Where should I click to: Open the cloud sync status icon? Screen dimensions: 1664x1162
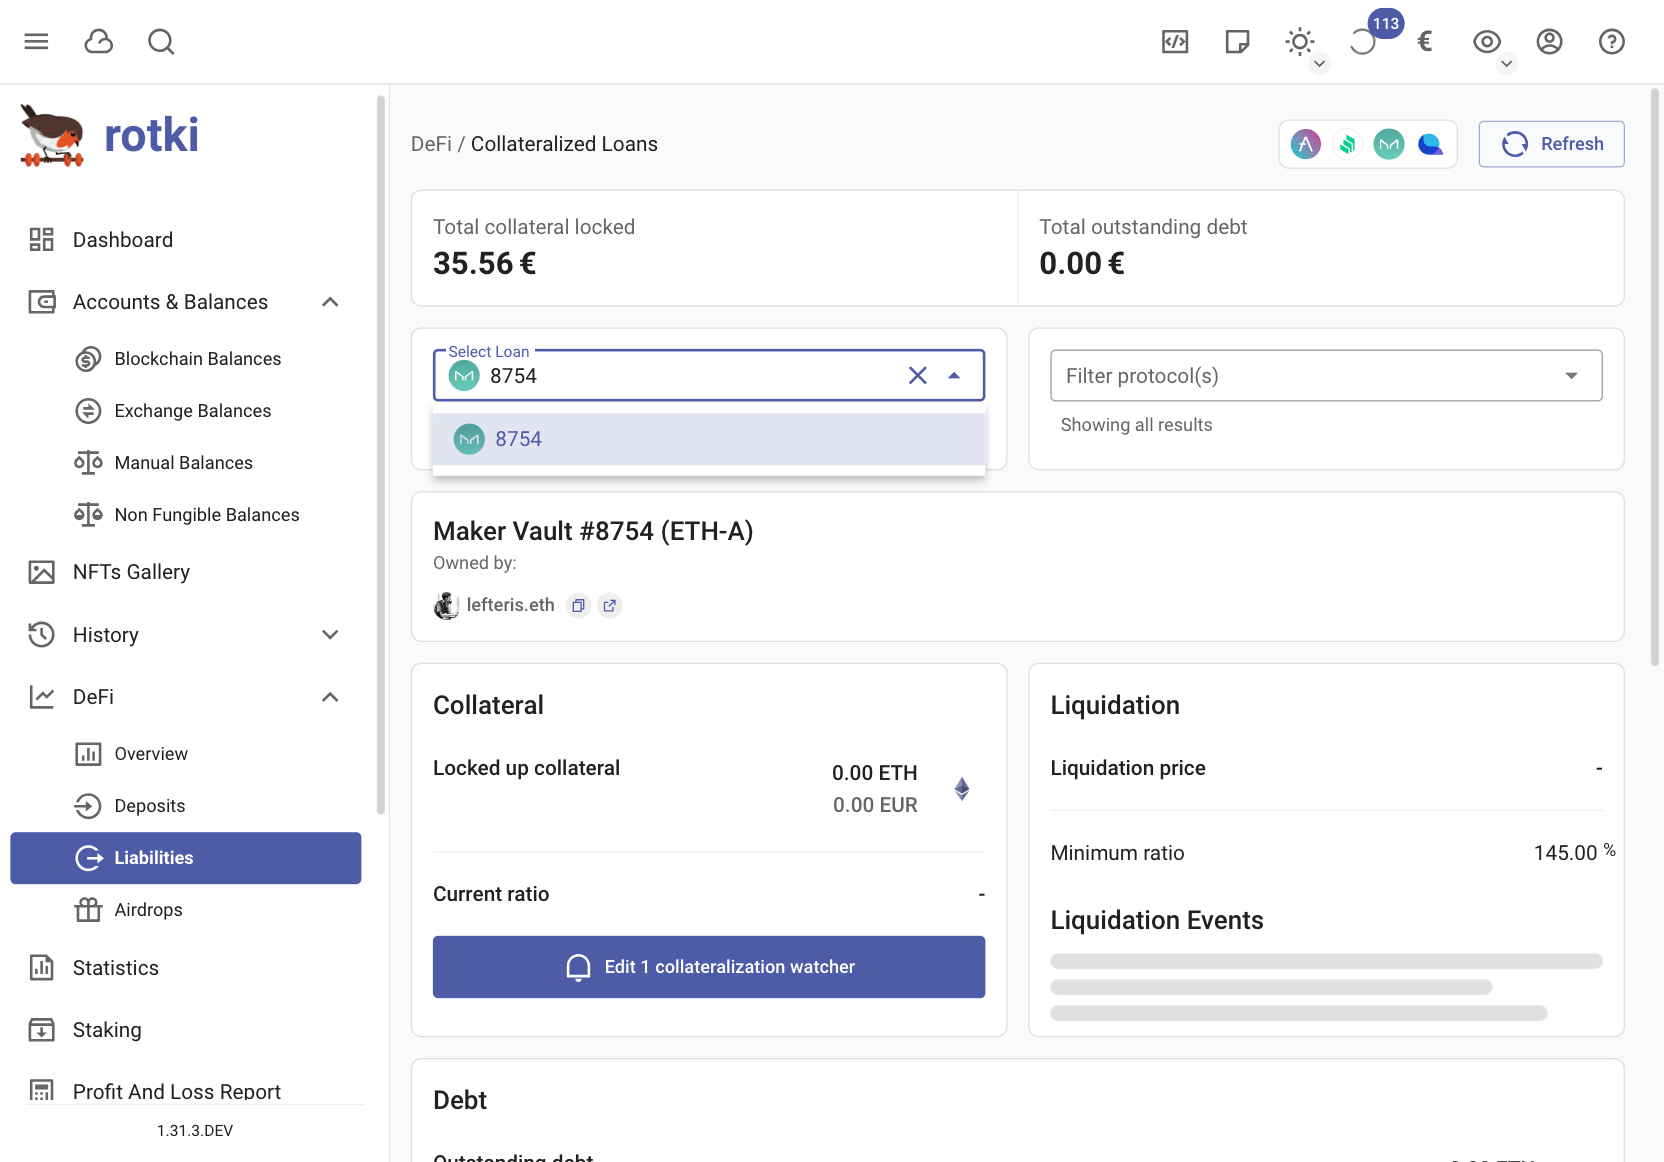click(x=99, y=41)
